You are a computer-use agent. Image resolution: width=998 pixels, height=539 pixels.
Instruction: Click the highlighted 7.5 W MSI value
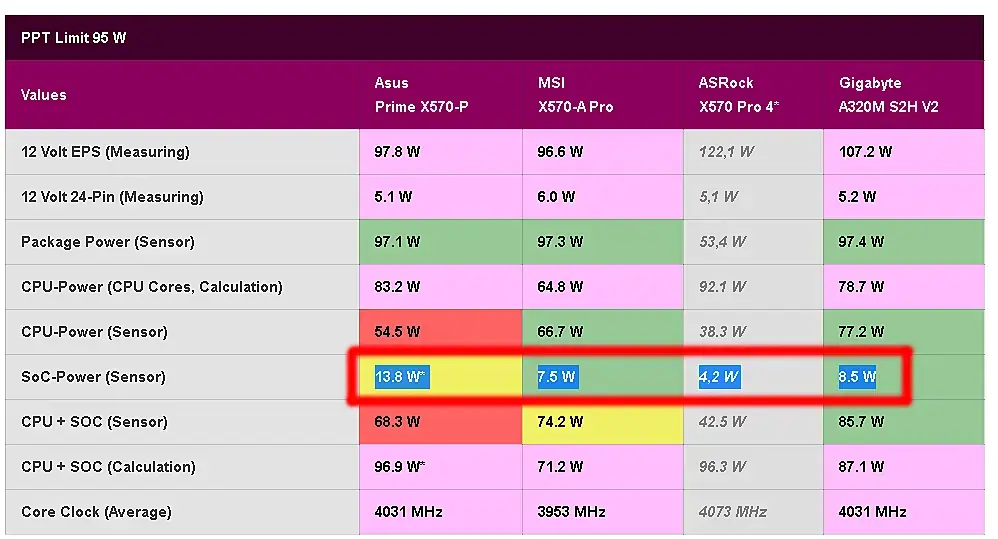point(557,377)
